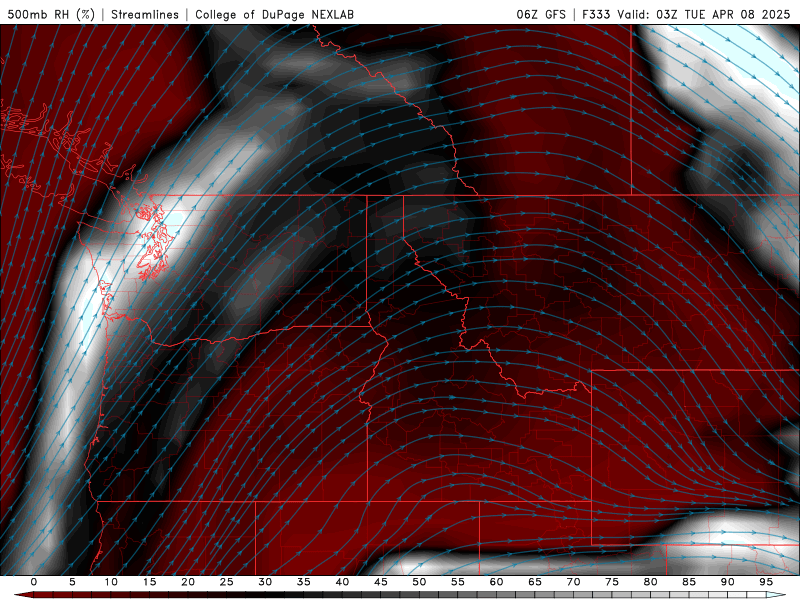Screen dimensions: 800x600
Task: Click the '90' value on color scale
Action: (x=728, y=582)
